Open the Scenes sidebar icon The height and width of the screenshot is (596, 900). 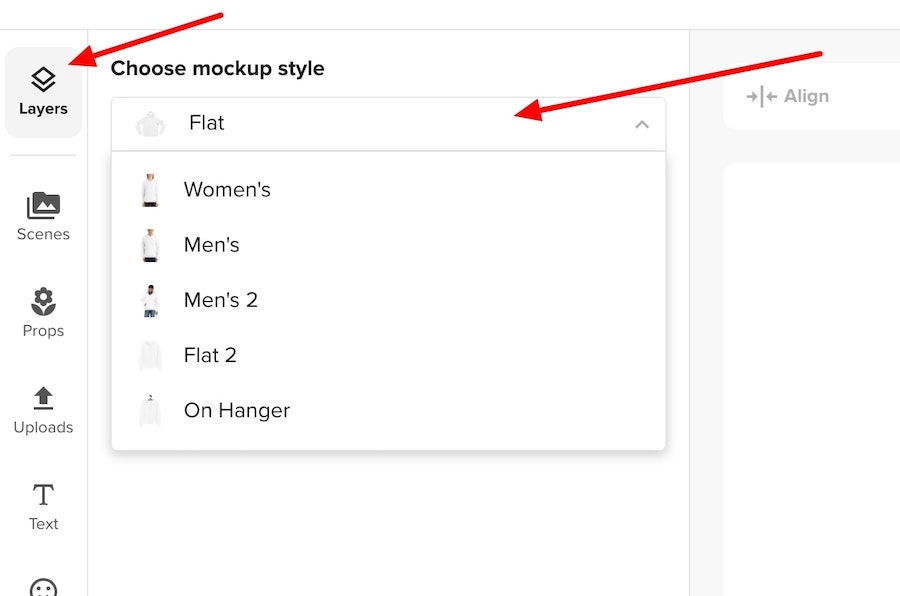tap(43, 206)
